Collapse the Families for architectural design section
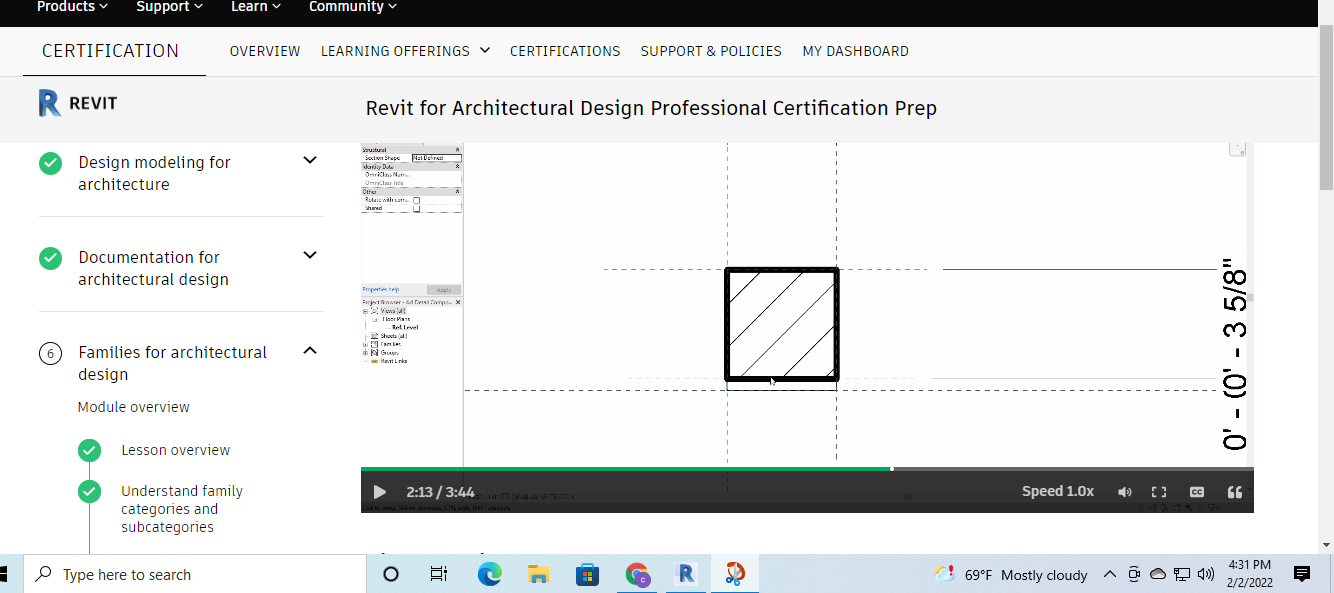The width and height of the screenshot is (1334, 593). click(310, 351)
